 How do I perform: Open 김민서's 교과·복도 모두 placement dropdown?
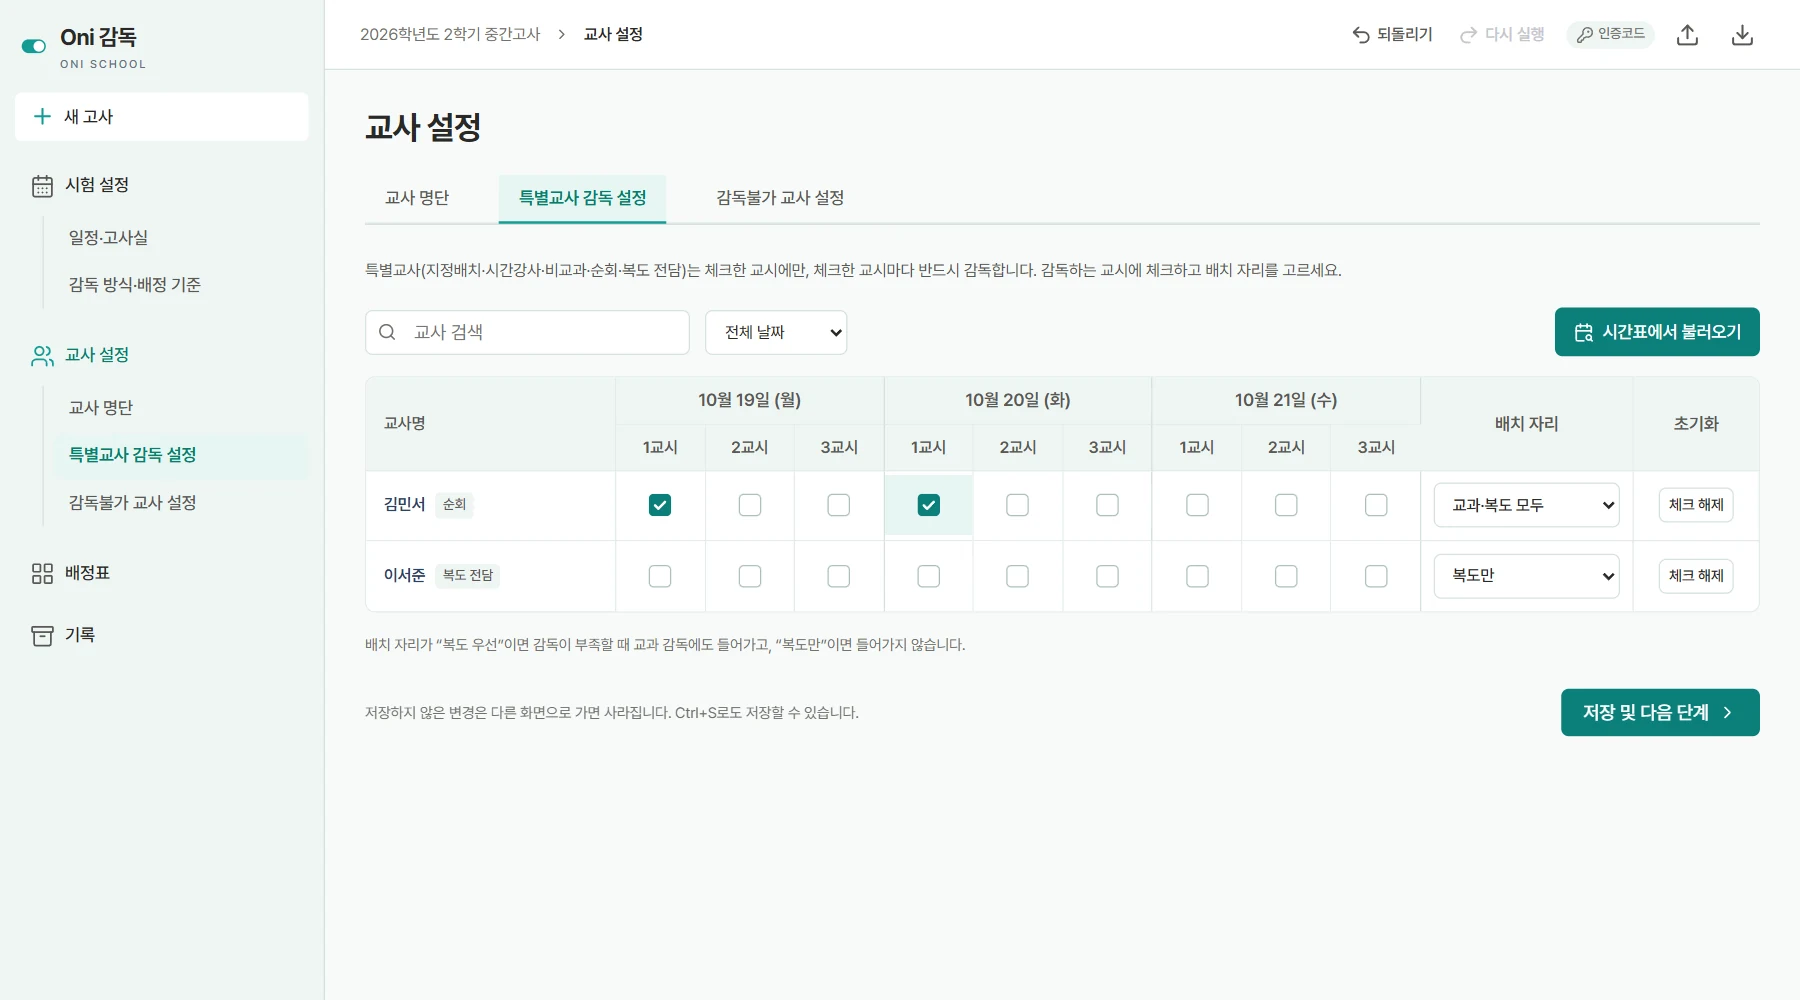(1526, 505)
